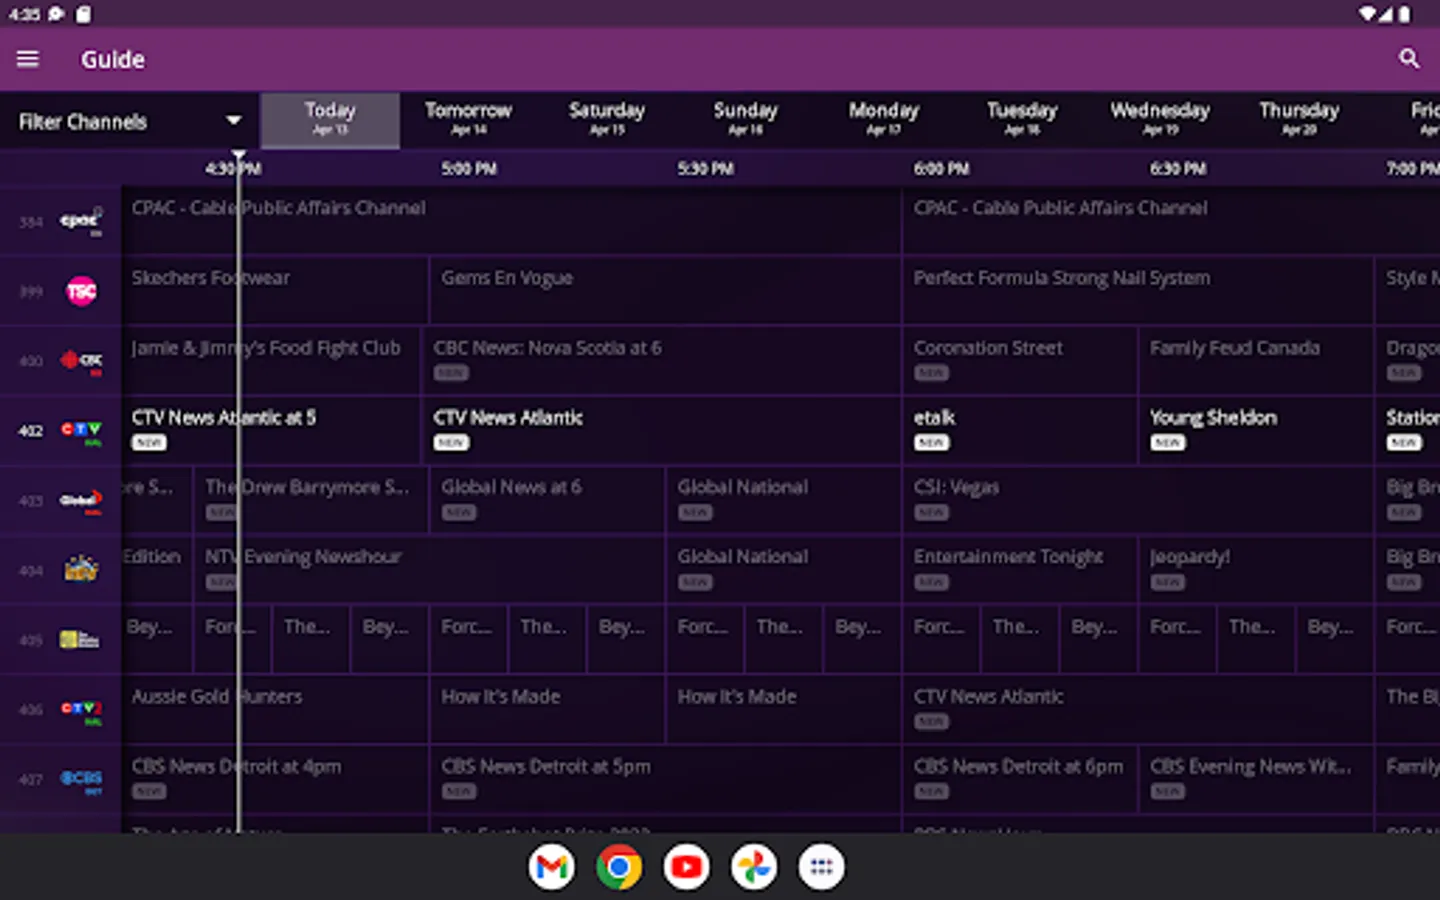Select the CPAC channel logo
Viewport: 1440px width, 900px height.
tap(81, 221)
